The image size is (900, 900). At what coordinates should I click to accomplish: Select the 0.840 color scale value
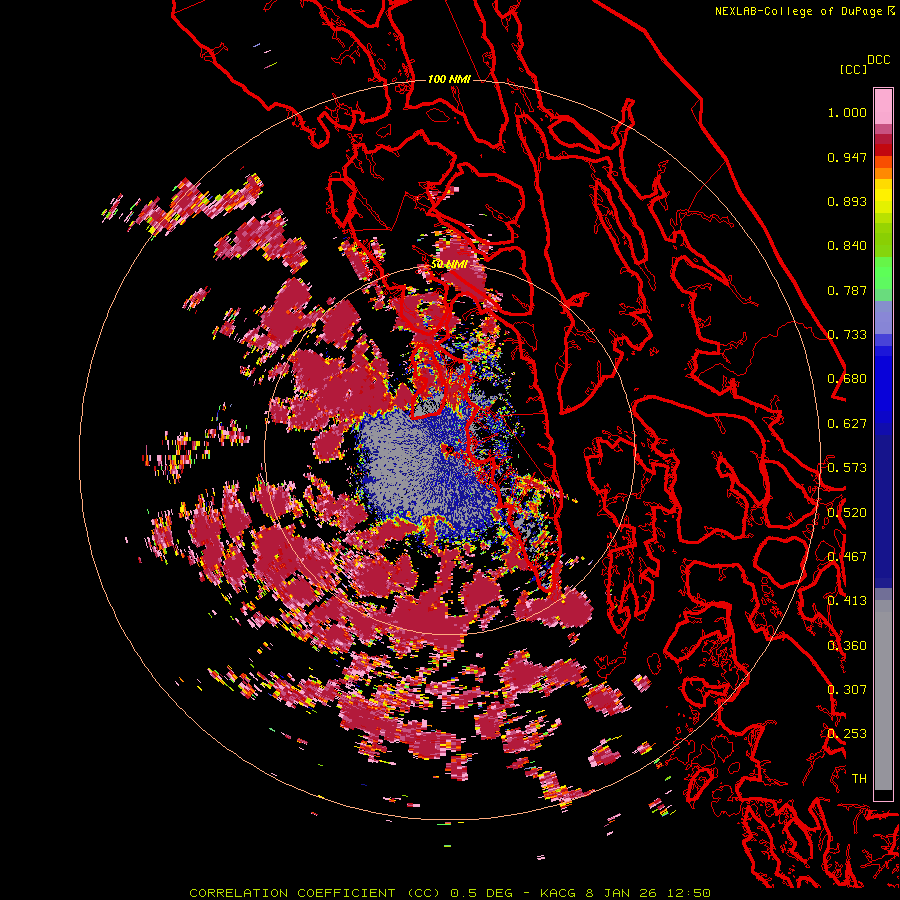click(847, 246)
